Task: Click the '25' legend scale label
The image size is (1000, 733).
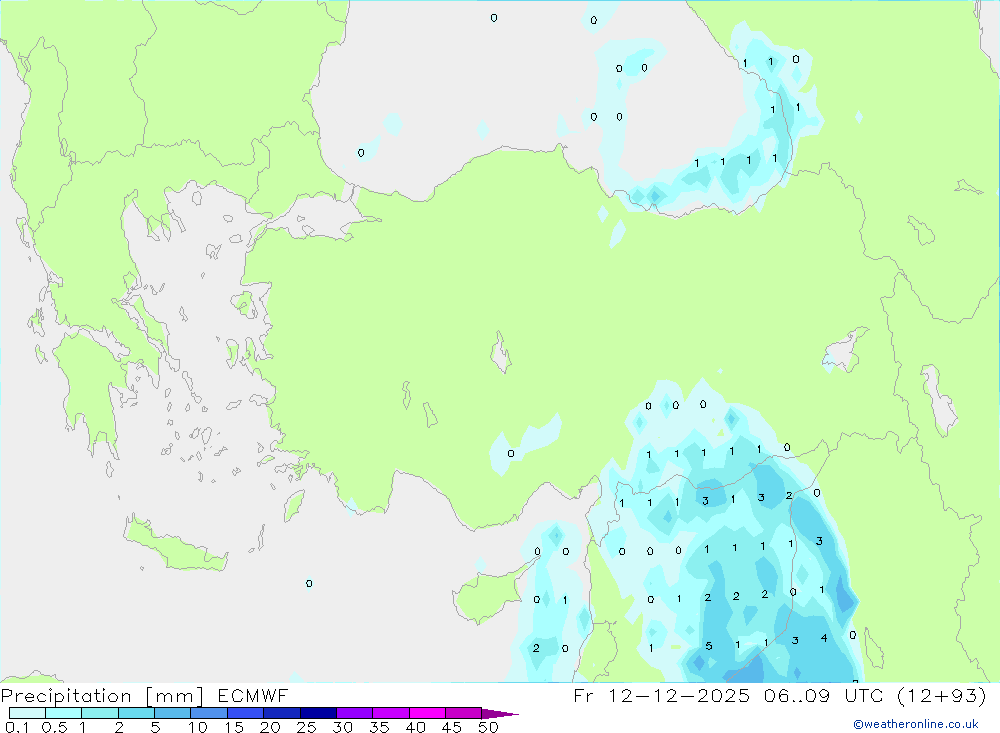Action: (306, 727)
